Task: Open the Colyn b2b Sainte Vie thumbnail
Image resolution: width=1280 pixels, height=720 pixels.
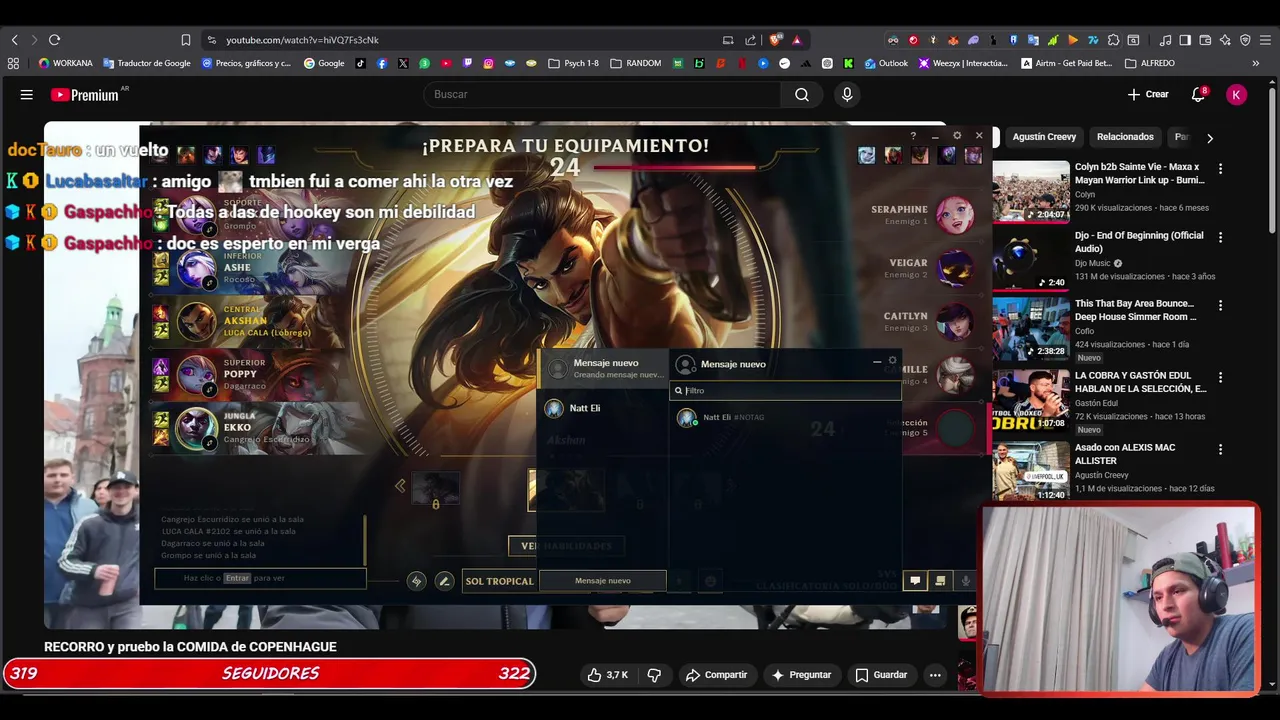Action: coord(1030,191)
